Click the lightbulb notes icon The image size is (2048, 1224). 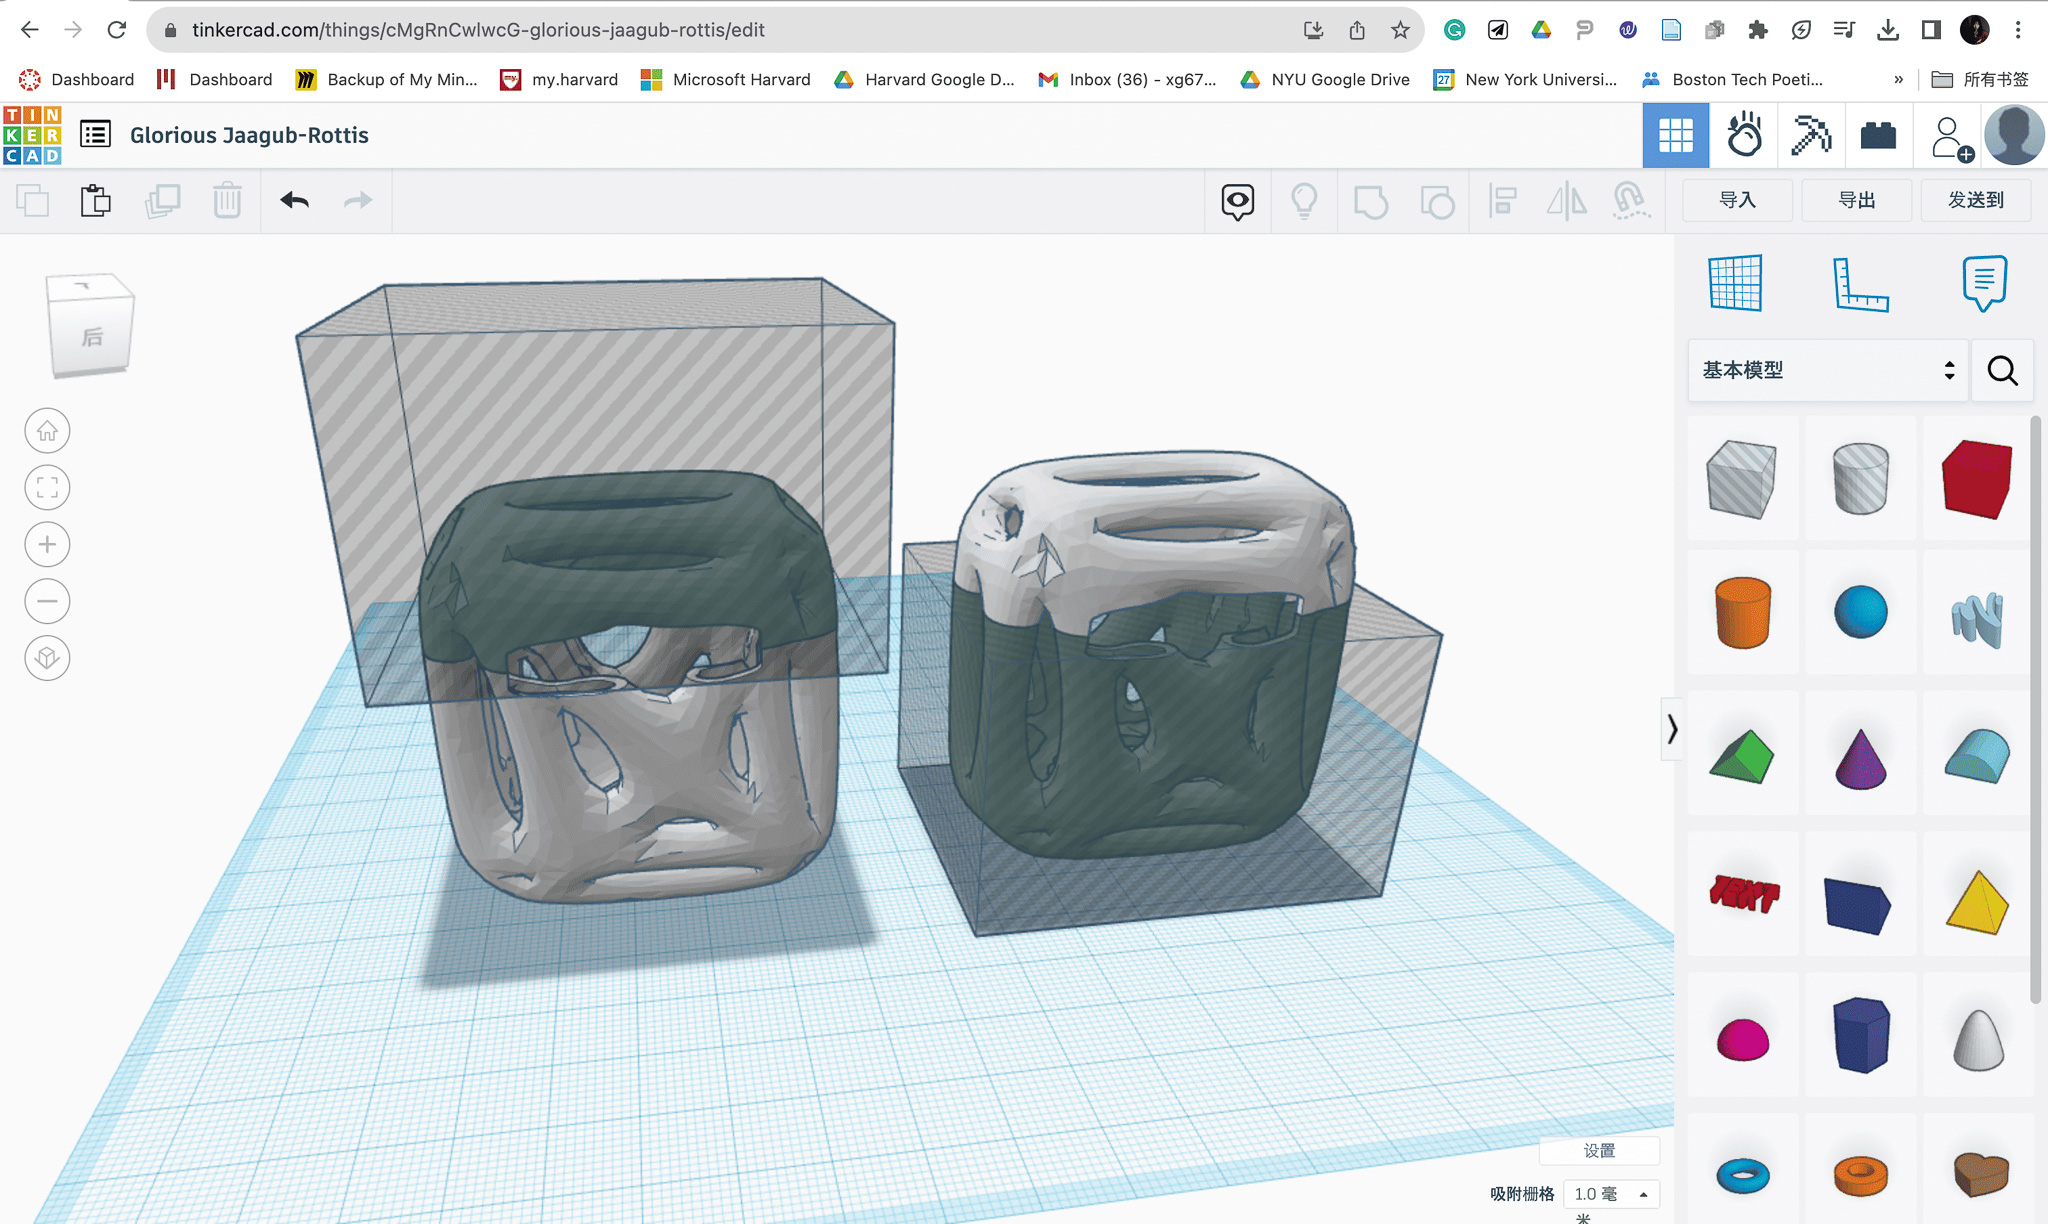[x=1304, y=201]
